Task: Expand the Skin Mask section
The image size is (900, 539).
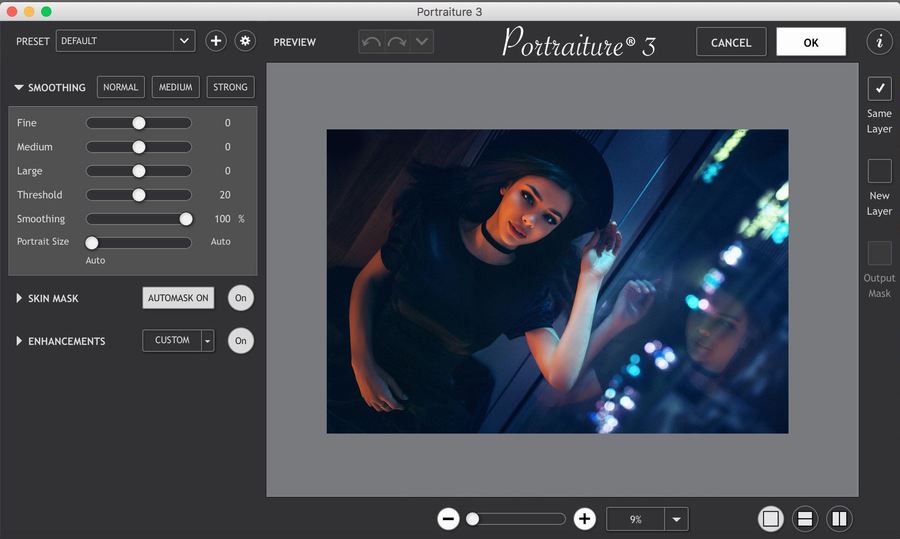Action: [x=19, y=298]
